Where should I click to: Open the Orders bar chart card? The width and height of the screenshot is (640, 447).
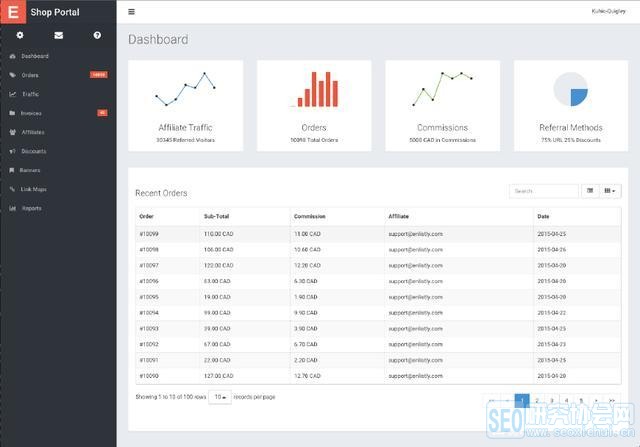click(x=314, y=106)
